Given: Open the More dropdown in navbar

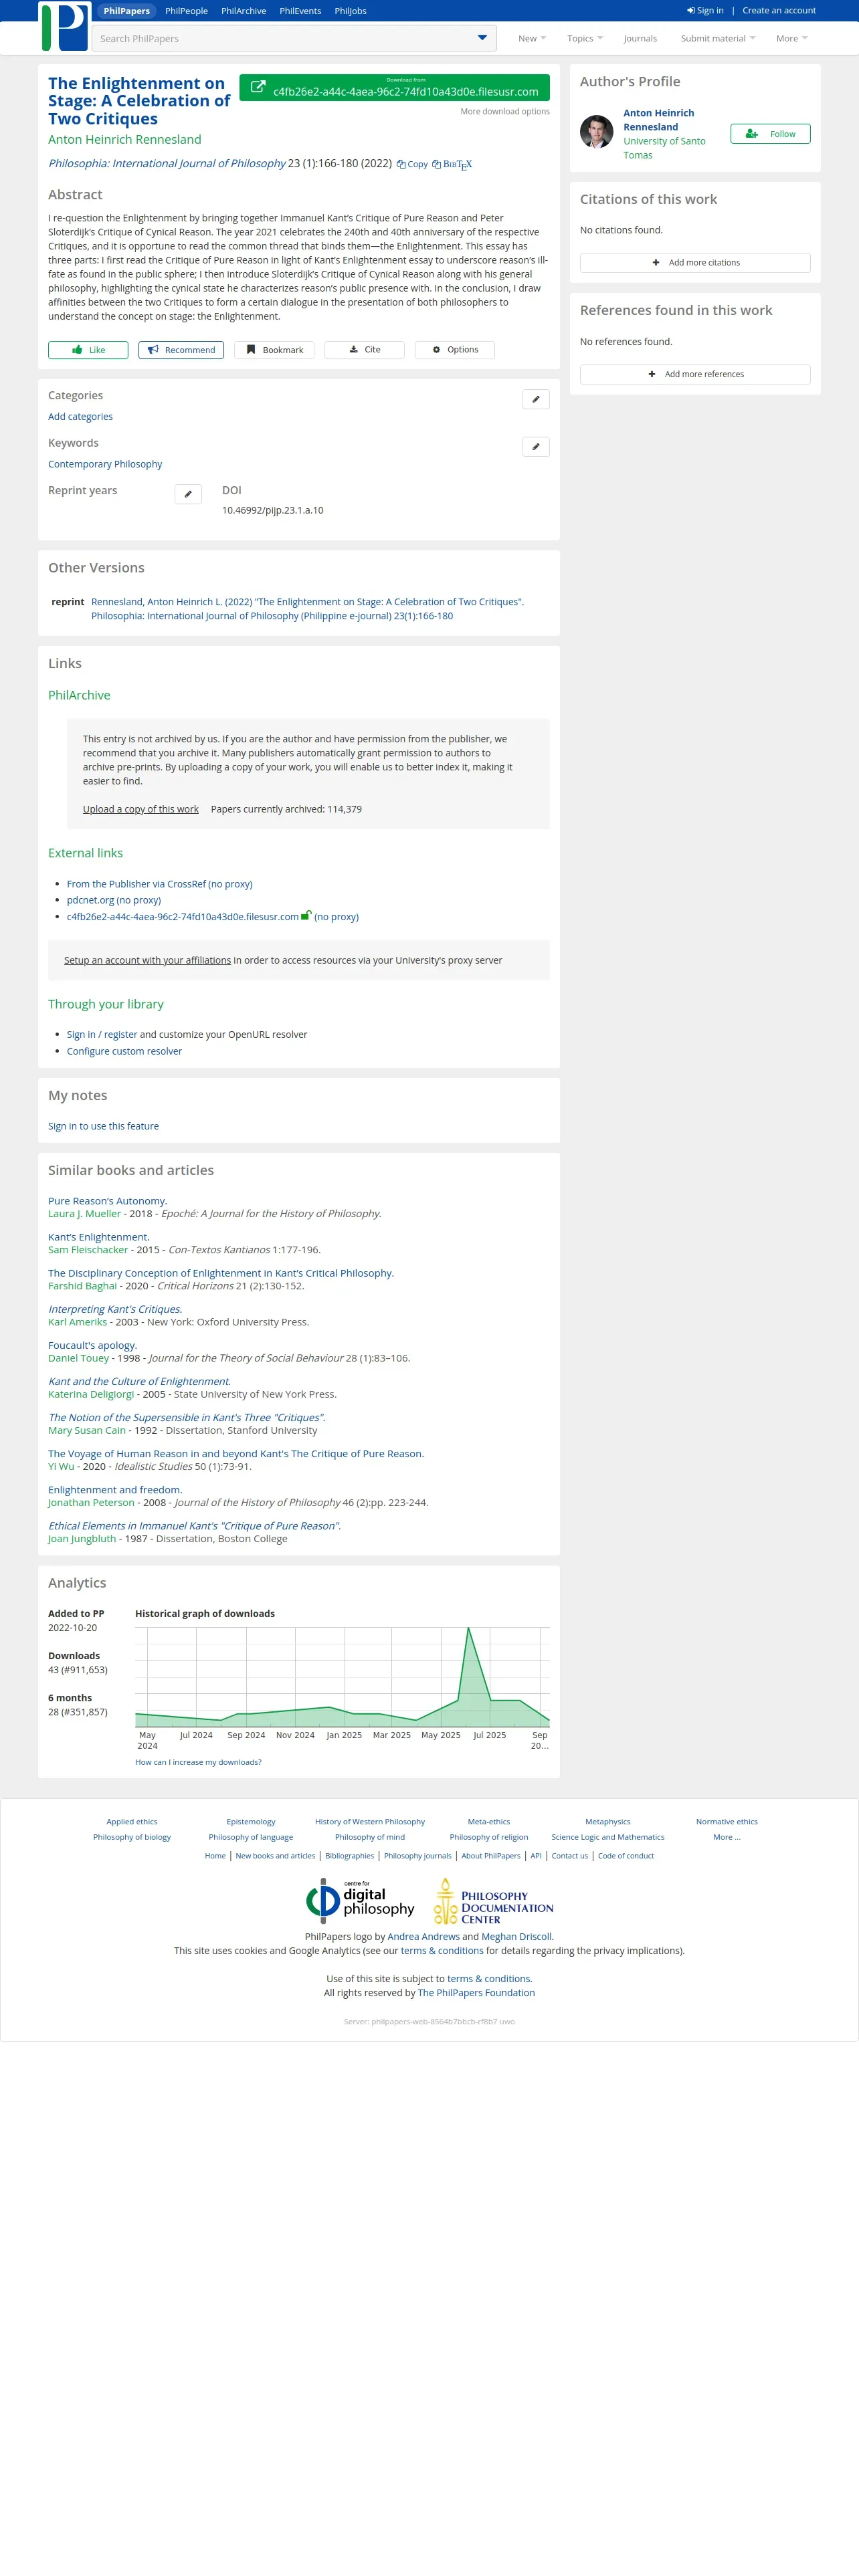Looking at the screenshot, I should pyautogui.click(x=791, y=38).
